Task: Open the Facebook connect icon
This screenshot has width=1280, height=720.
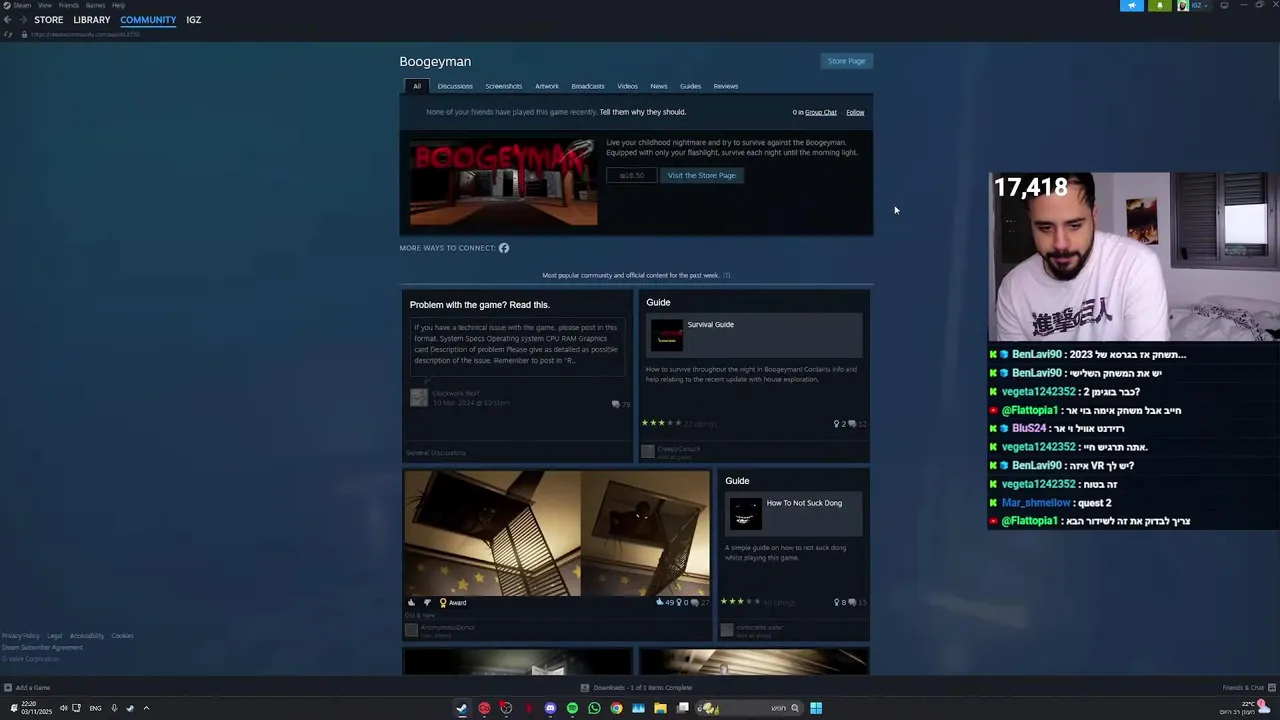Action: [x=504, y=248]
